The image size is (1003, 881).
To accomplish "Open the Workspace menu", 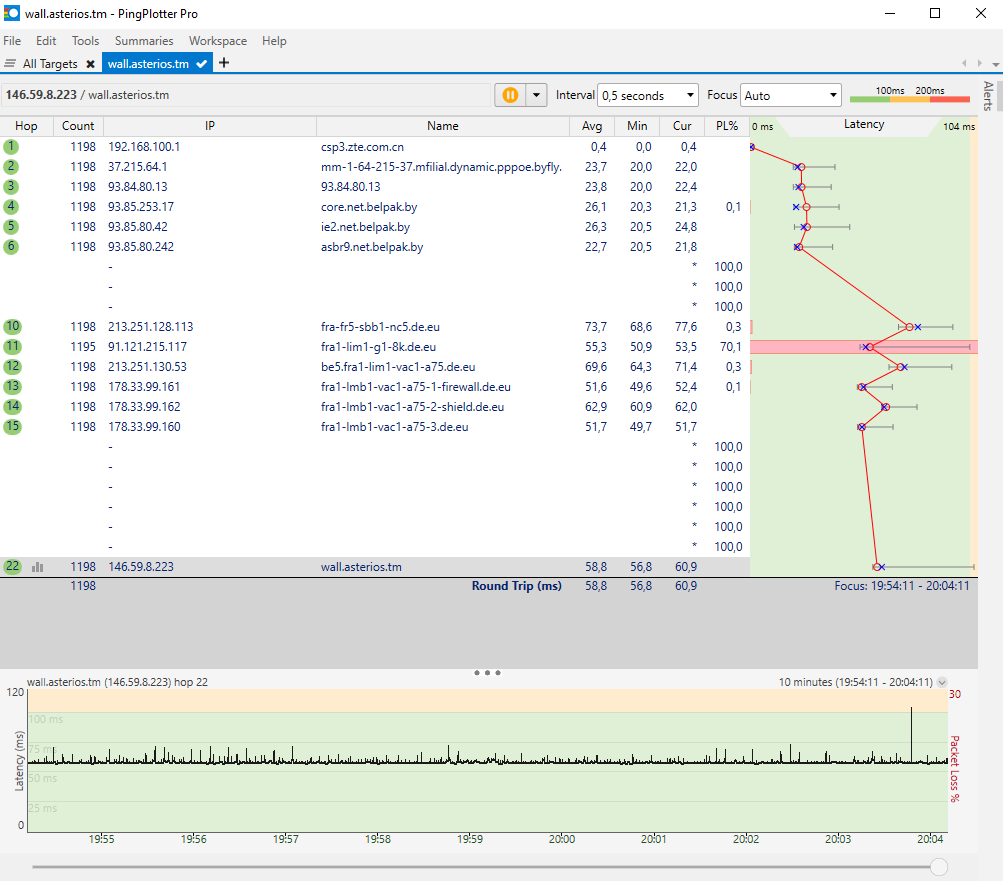I will [217, 41].
